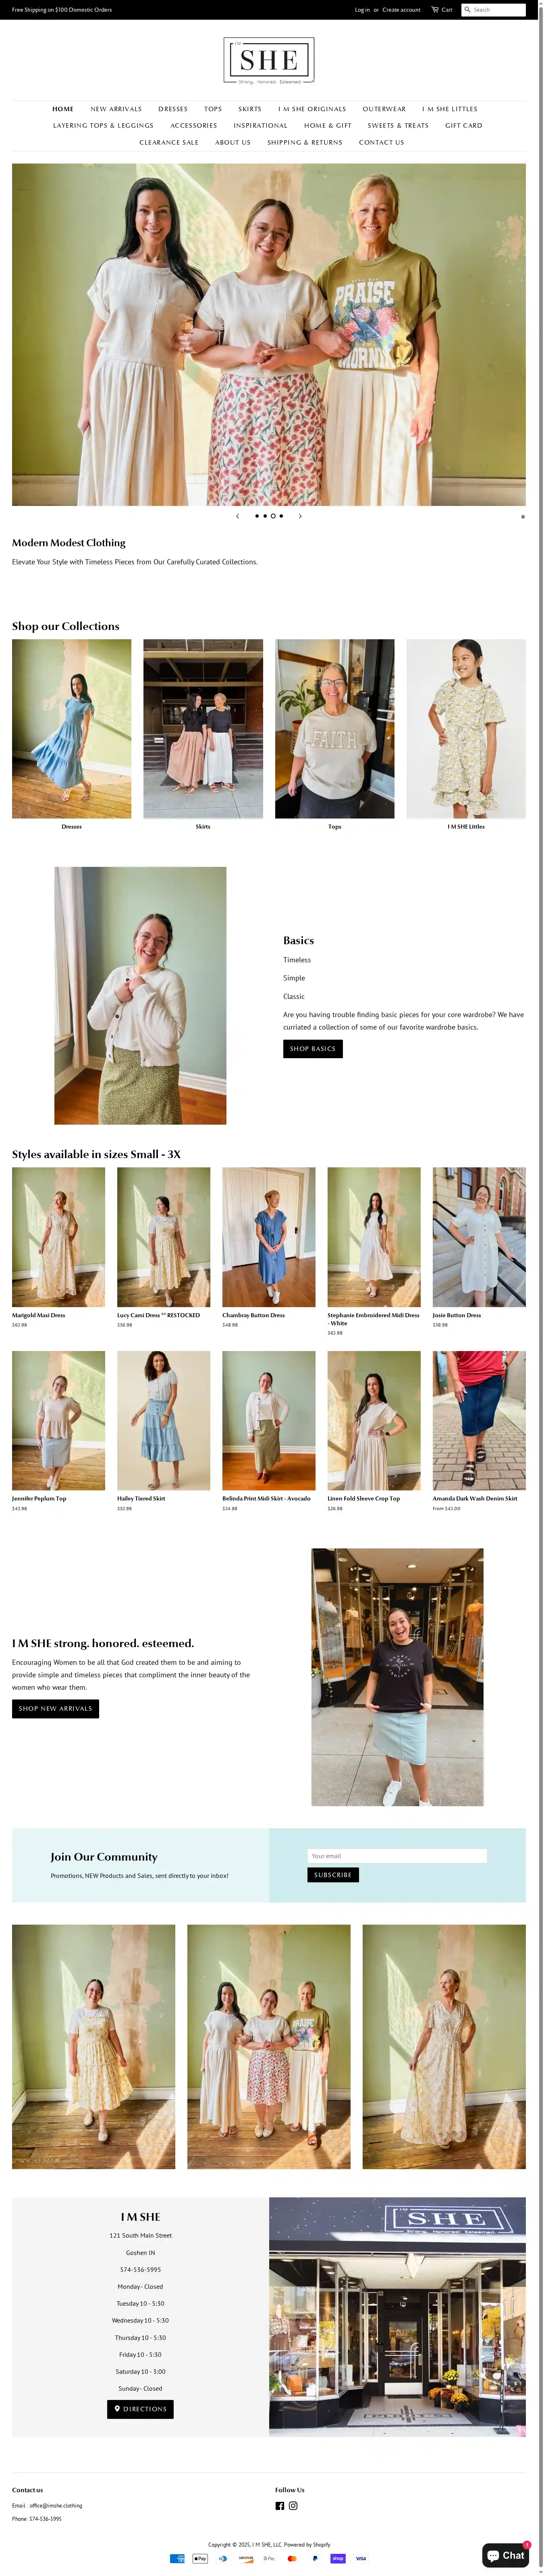Open Layering Tops & Leggings menu
The width and height of the screenshot is (544, 2576).
[103, 126]
